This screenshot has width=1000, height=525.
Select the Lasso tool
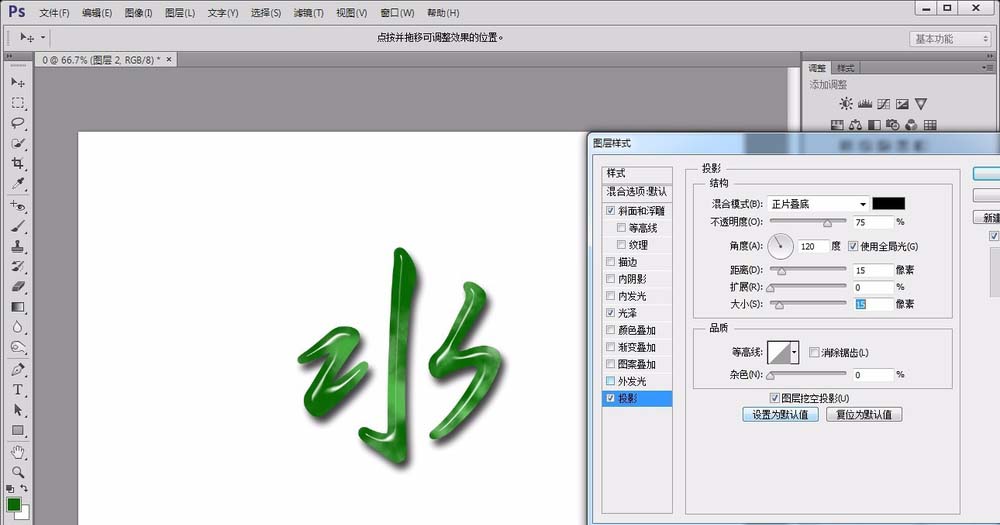18,123
